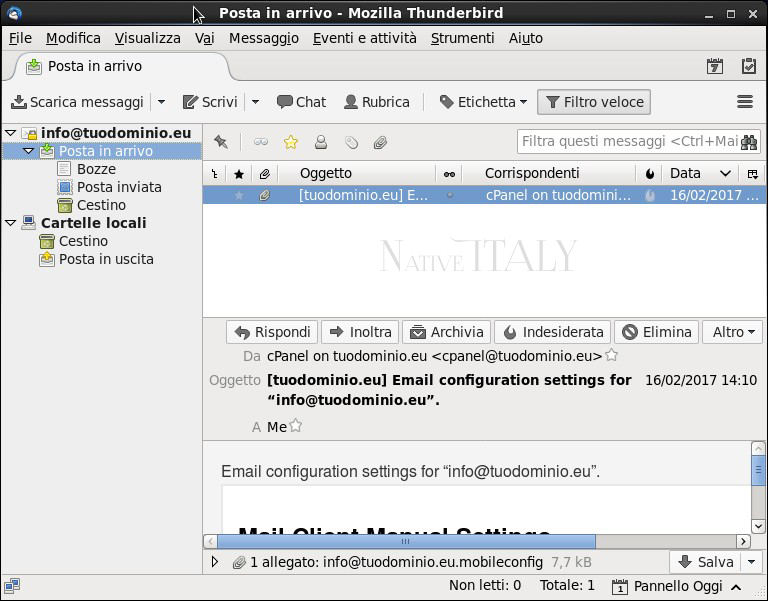The width and height of the screenshot is (768, 601).
Task: Open the File menu
Action: 20,38
